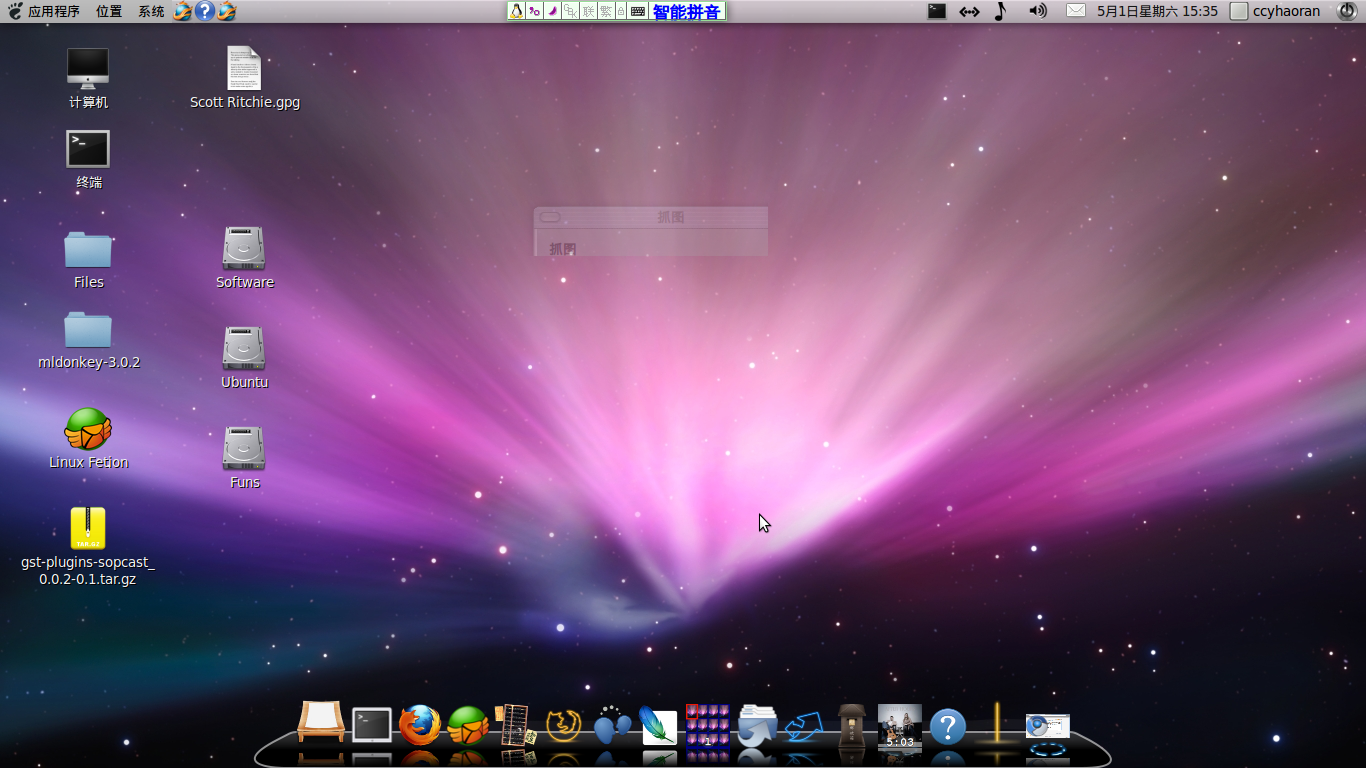Select the Files folder on desktop
Viewport: 1366px width, 768px height.
click(88, 249)
